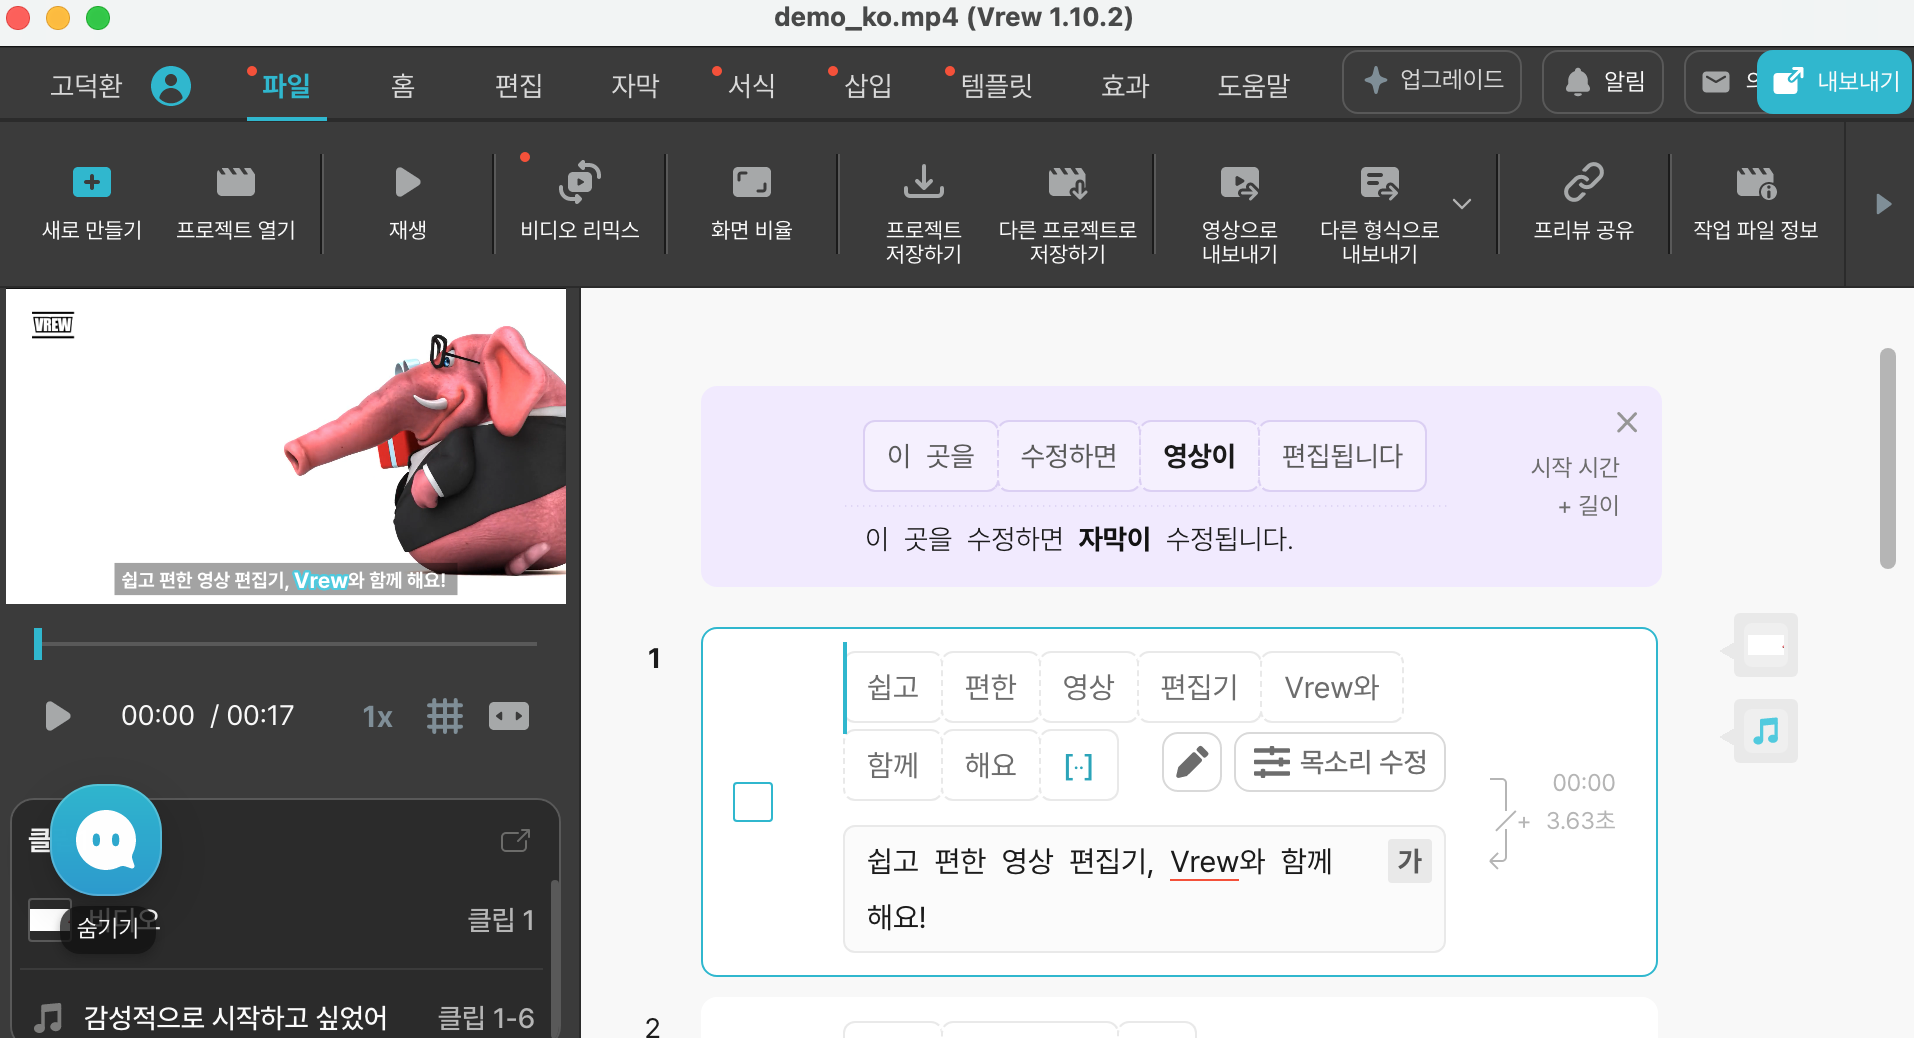
Task: Click the 업그레이드 button
Action: [x=1432, y=81]
